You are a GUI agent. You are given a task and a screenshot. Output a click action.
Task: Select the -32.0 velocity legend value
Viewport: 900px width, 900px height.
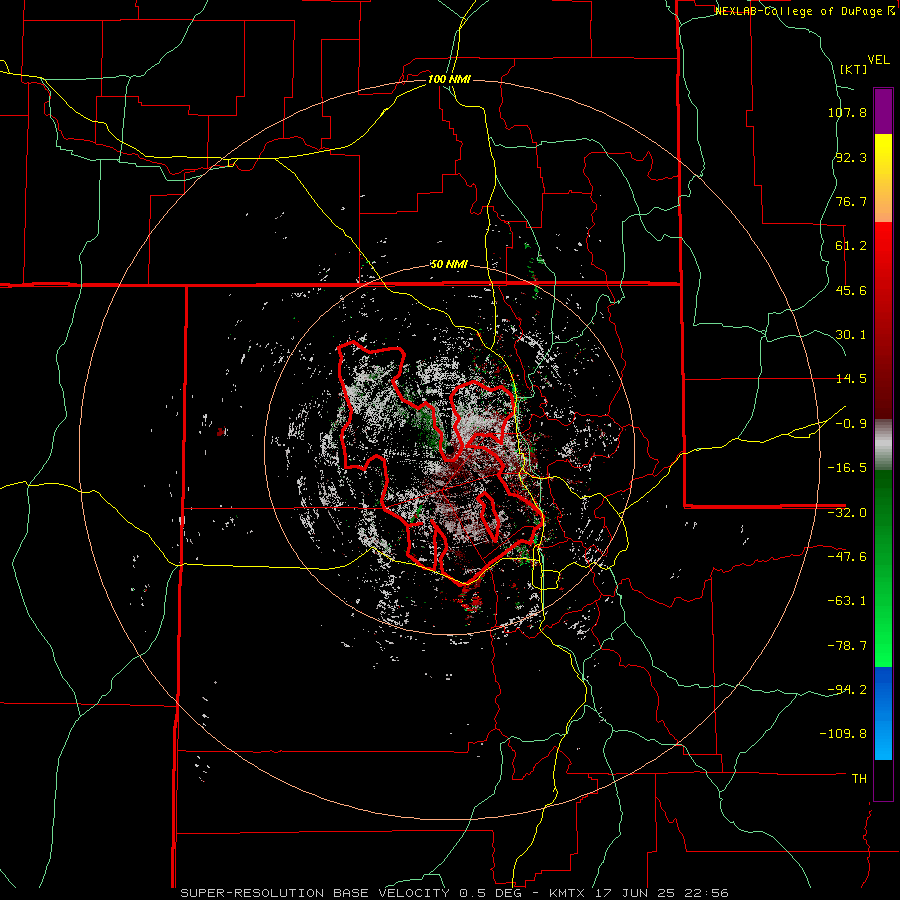[x=847, y=513]
